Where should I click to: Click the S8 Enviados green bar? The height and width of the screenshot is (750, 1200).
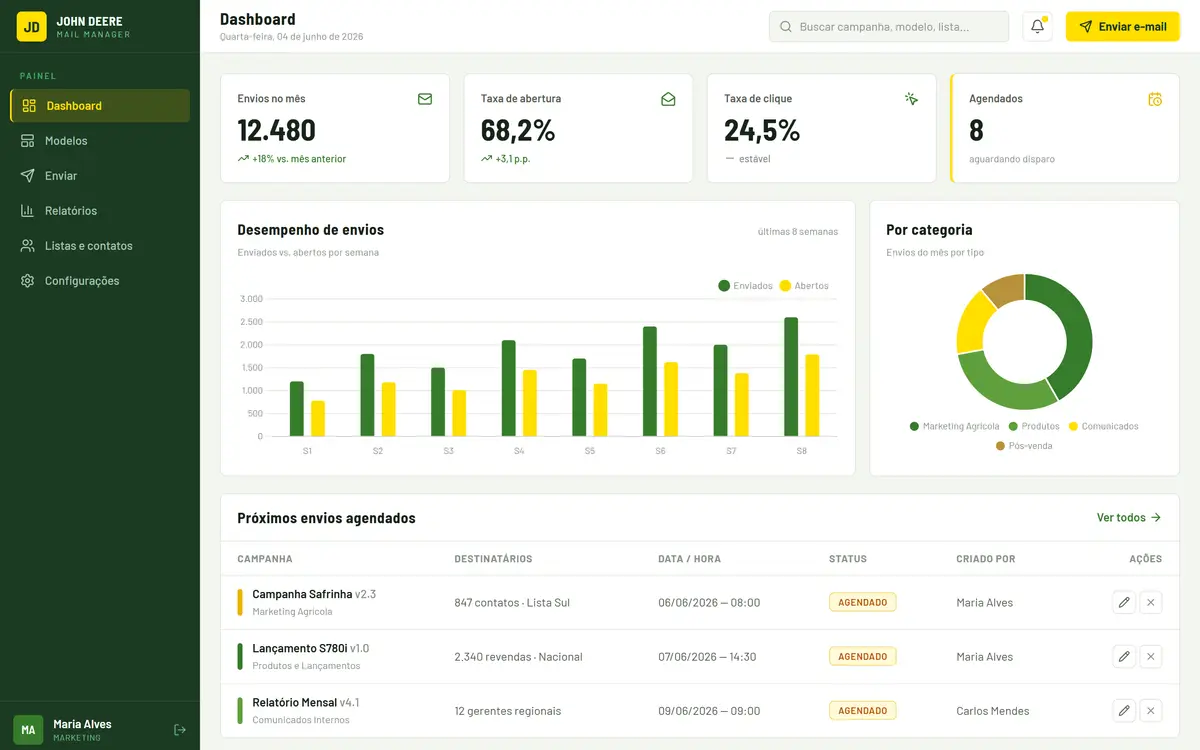click(791, 377)
